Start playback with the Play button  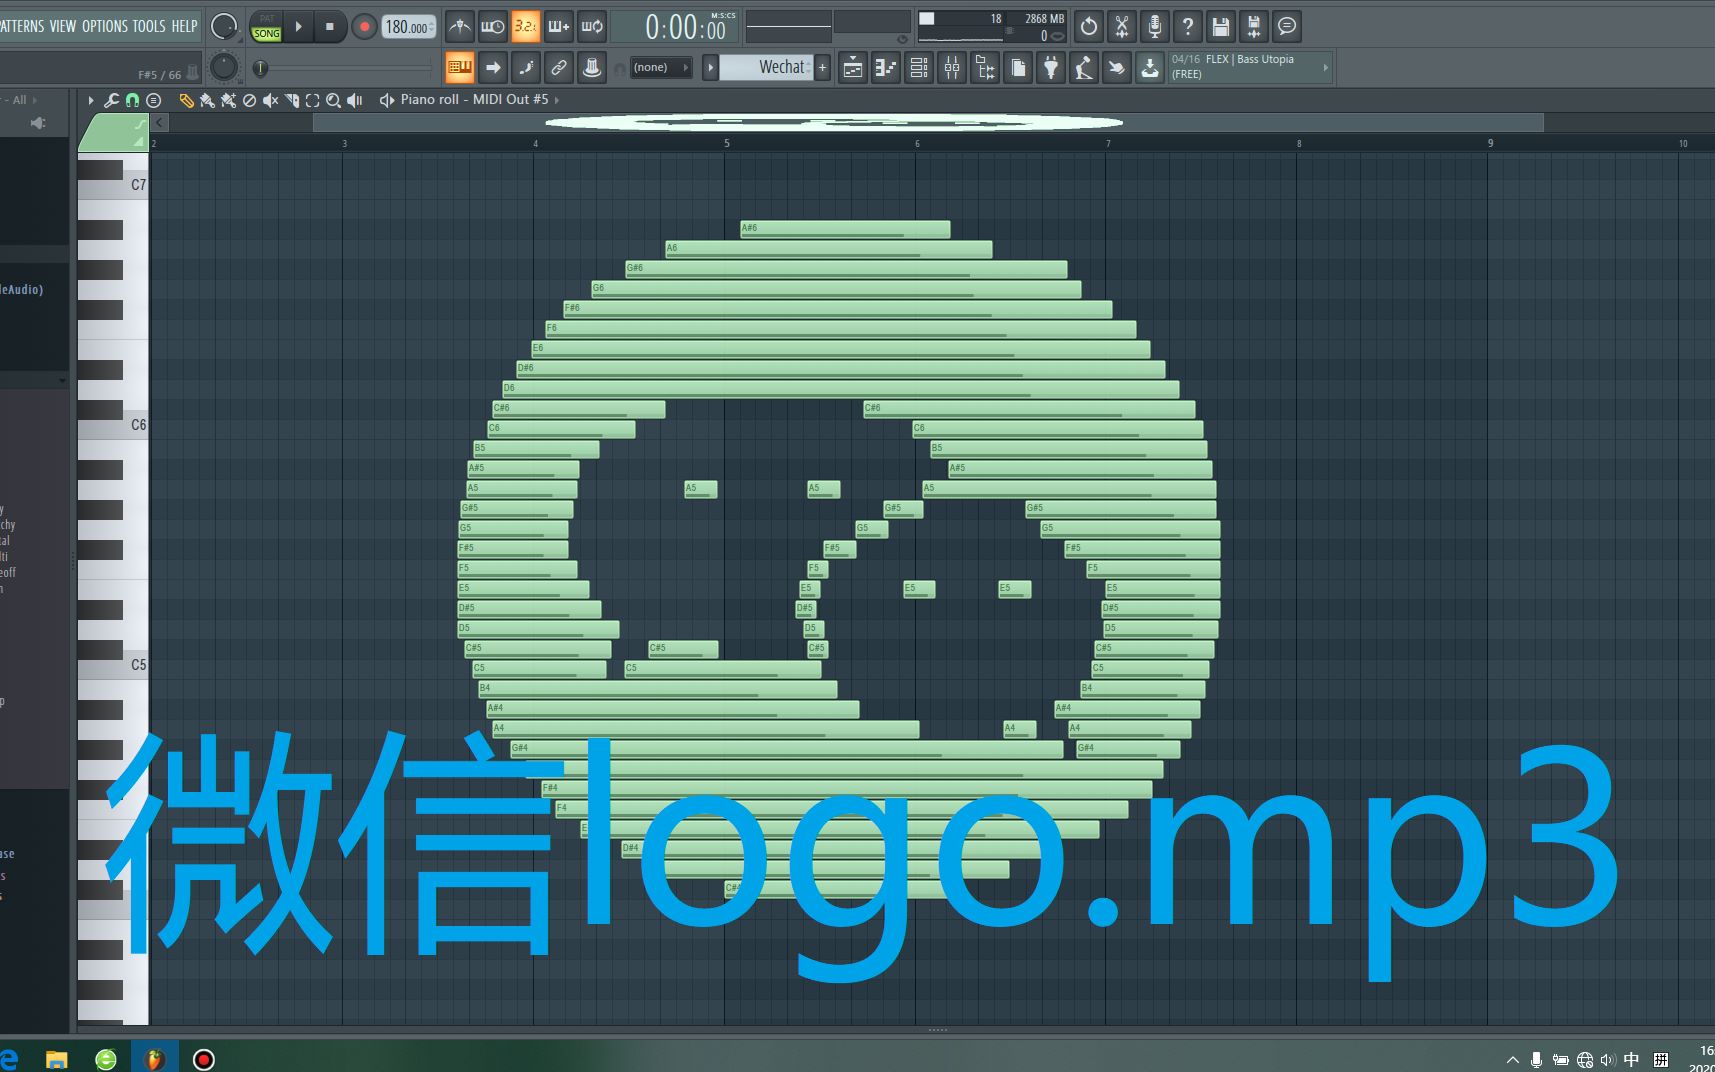point(298,27)
